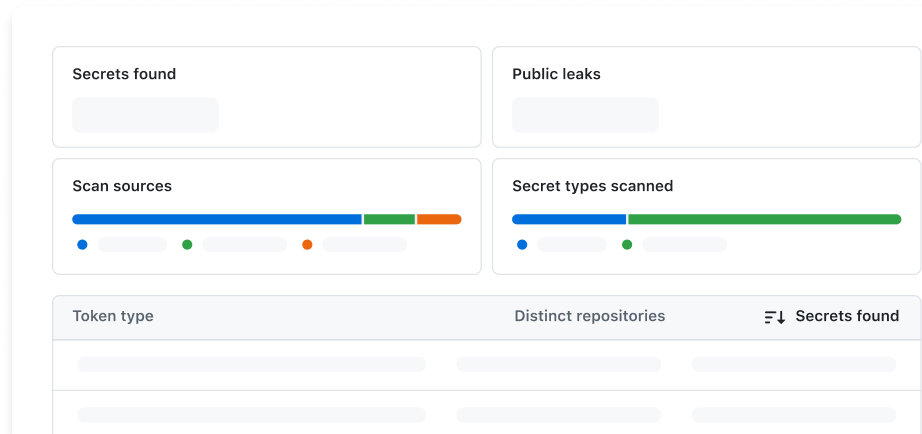The height and width of the screenshot is (434, 922).
Task: Click the blue legend dot under Scan sources
Action: tap(82, 244)
